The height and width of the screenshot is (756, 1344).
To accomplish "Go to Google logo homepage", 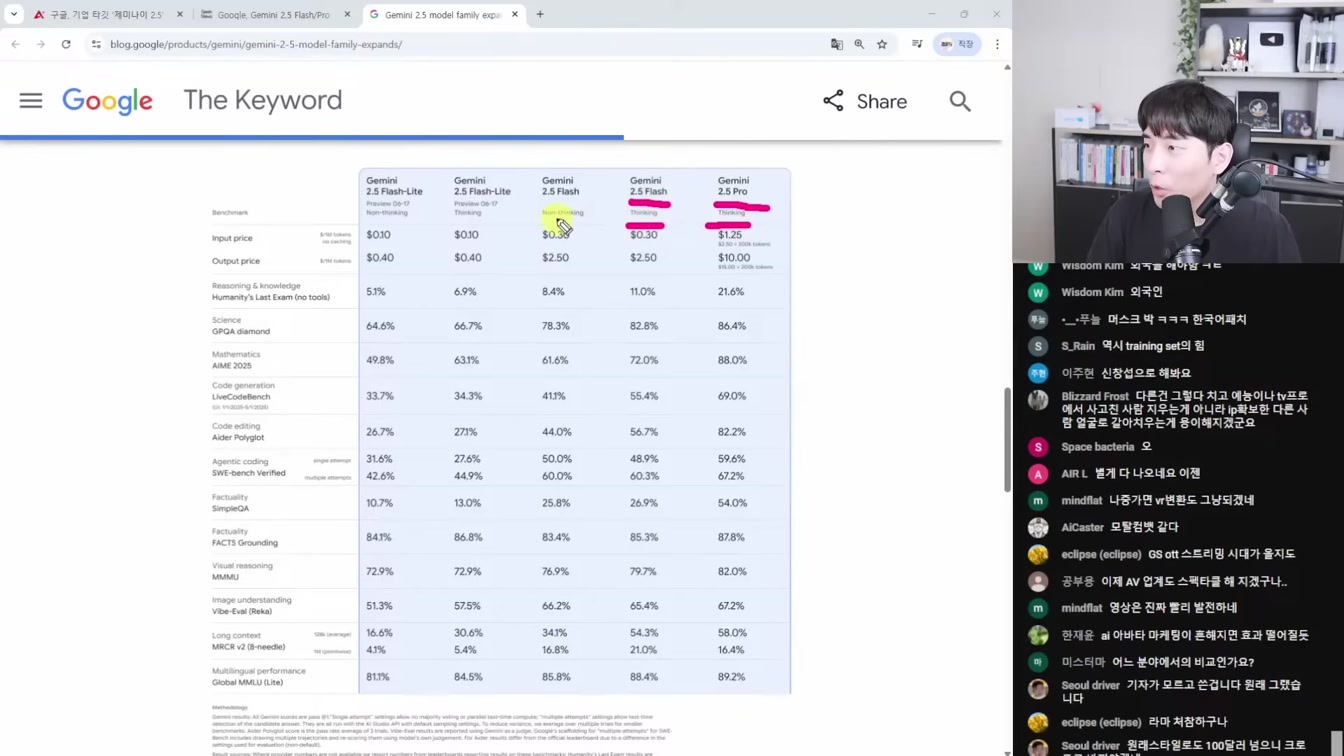I will coord(107,101).
